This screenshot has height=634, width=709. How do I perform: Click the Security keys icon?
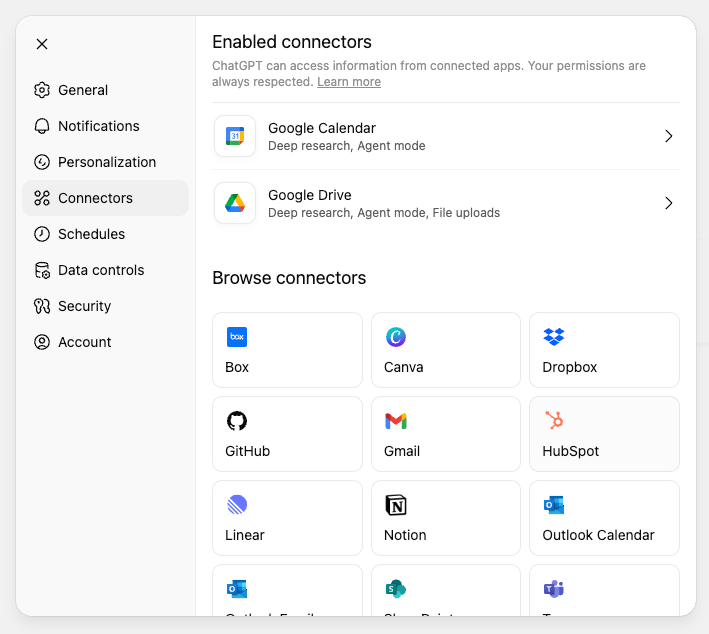click(x=42, y=306)
